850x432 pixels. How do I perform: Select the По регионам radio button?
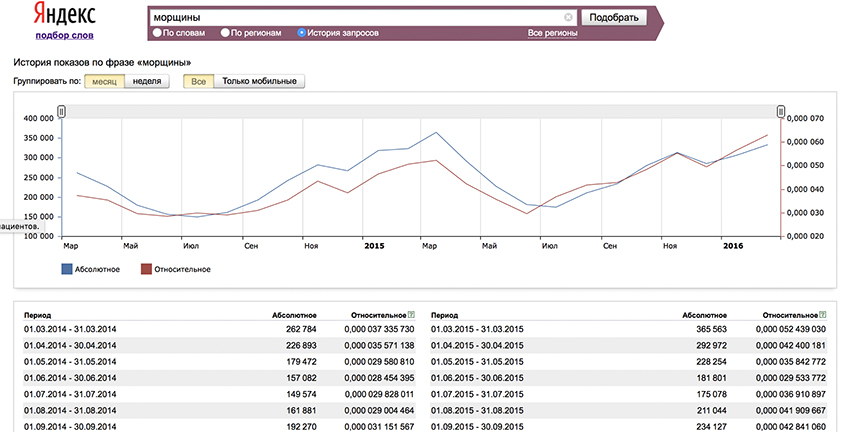pos(225,33)
